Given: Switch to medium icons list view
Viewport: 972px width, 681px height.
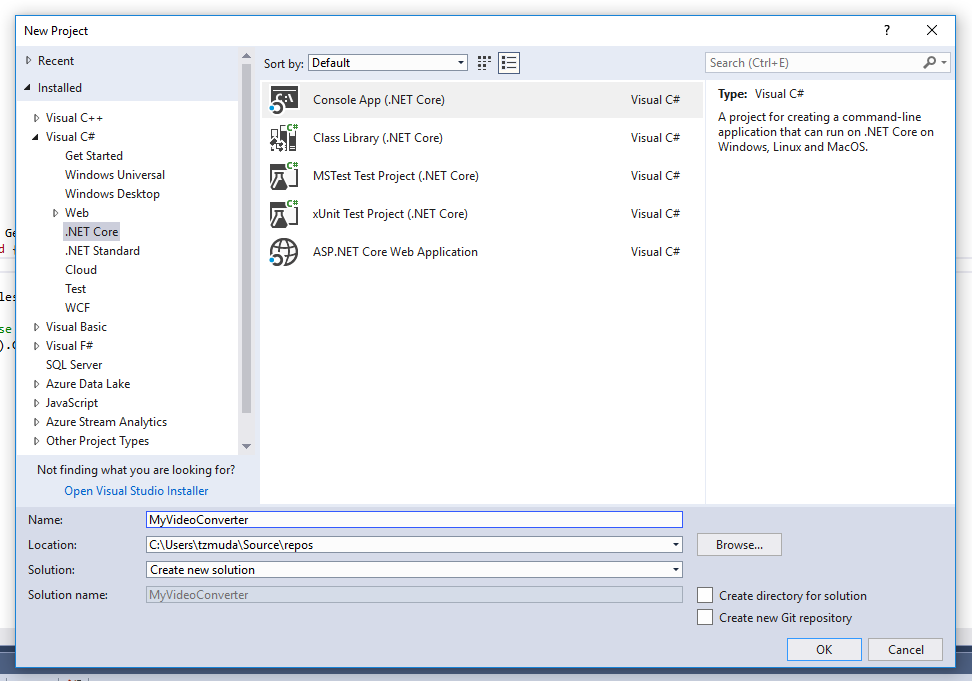Looking at the screenshot, I should point(509,63).
